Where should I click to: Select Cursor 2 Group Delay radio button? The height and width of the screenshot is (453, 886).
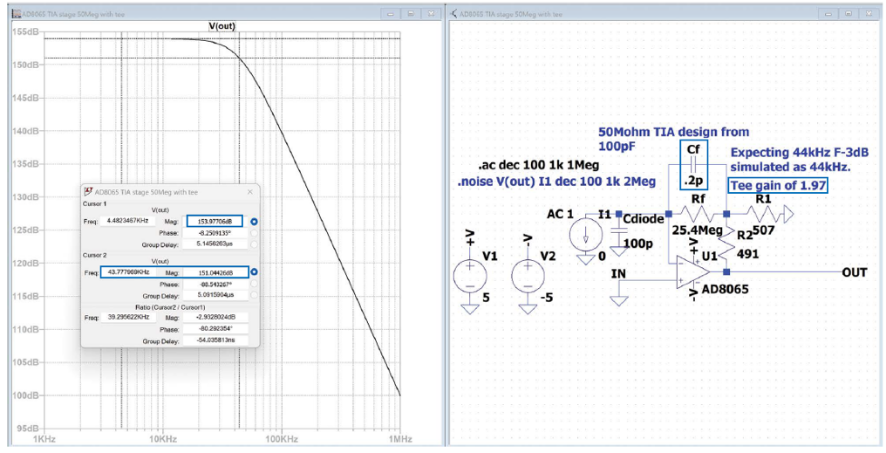tap(254, 296)
